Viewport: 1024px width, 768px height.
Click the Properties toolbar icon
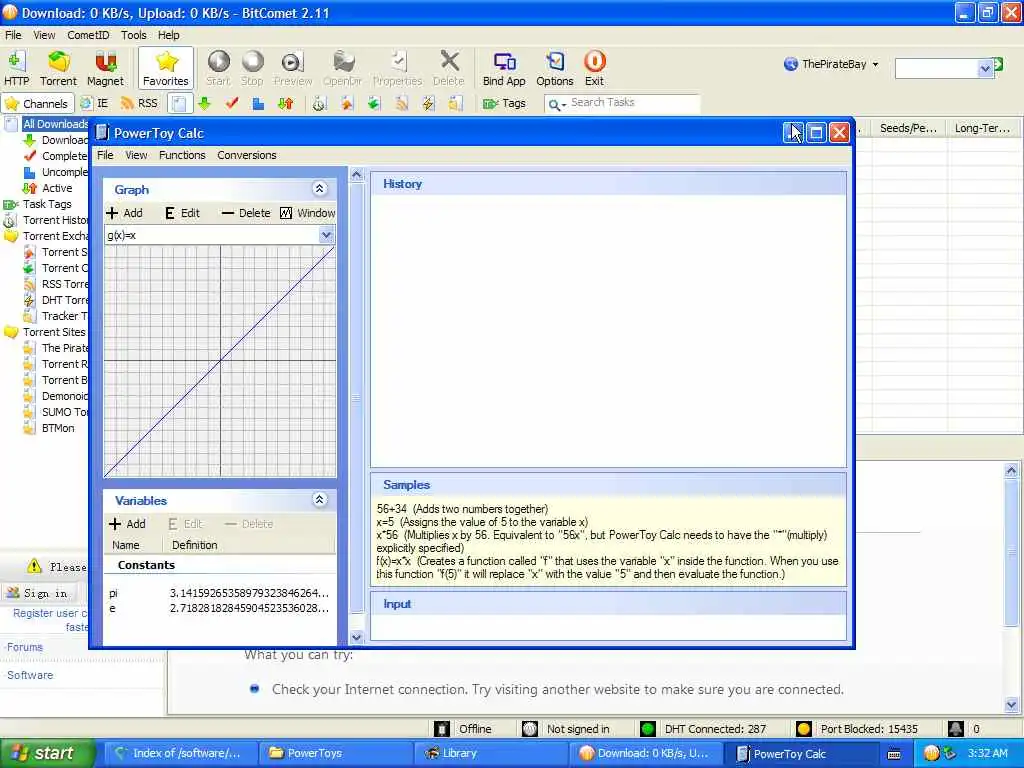pos(397,69)
